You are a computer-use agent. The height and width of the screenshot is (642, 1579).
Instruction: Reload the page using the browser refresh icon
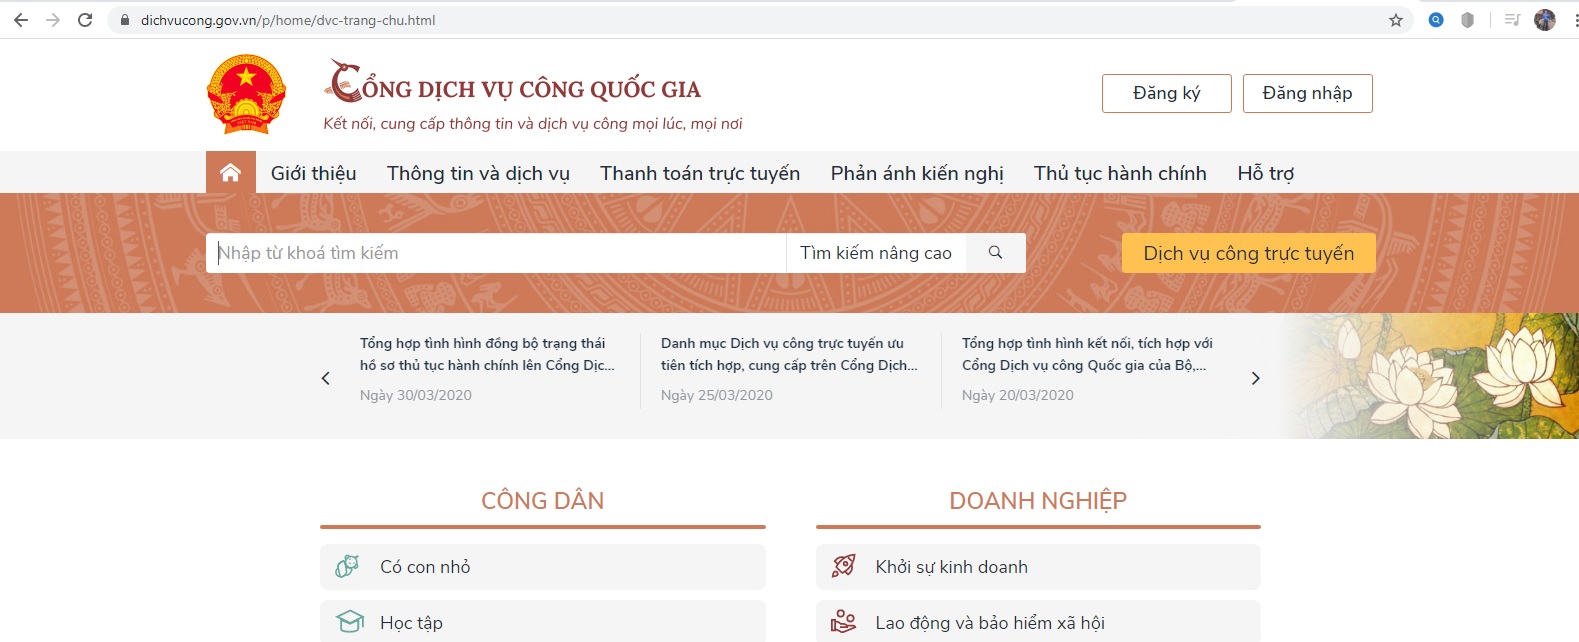pos(85,20)
